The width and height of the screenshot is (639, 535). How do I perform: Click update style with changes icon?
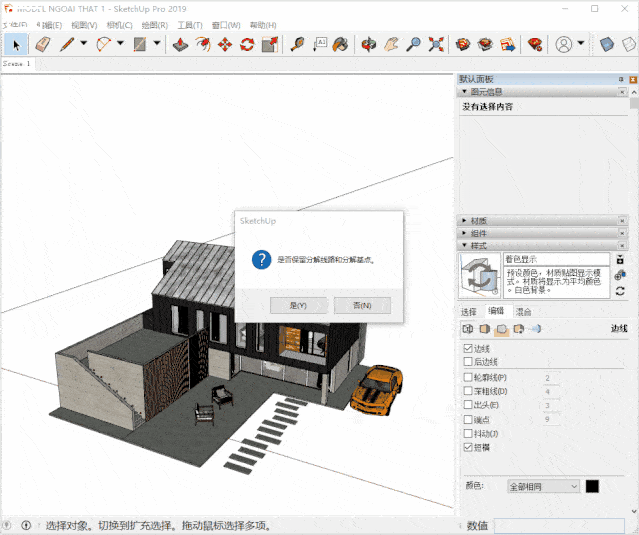coord(620,291)
